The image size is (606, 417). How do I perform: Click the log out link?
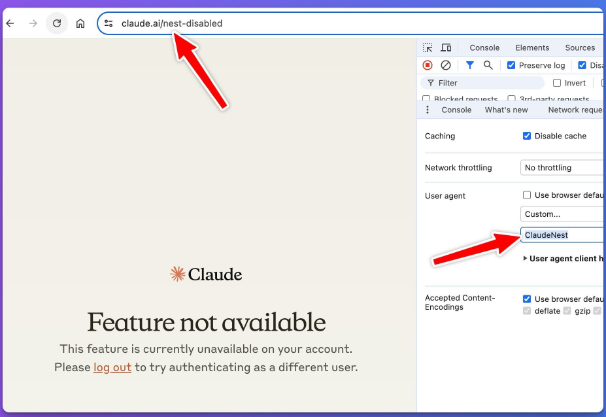pos(112,367)
